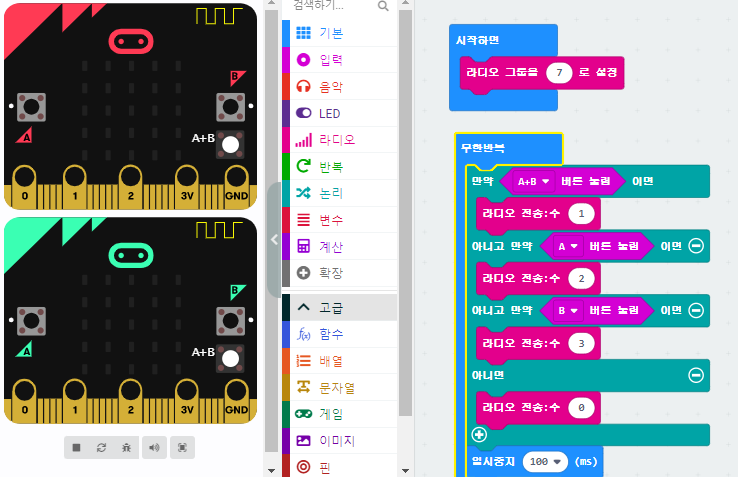Click the search magnifier in the toolbox
Image resolution: width=738 pixels, height=477 pixels.
(383, 6)
